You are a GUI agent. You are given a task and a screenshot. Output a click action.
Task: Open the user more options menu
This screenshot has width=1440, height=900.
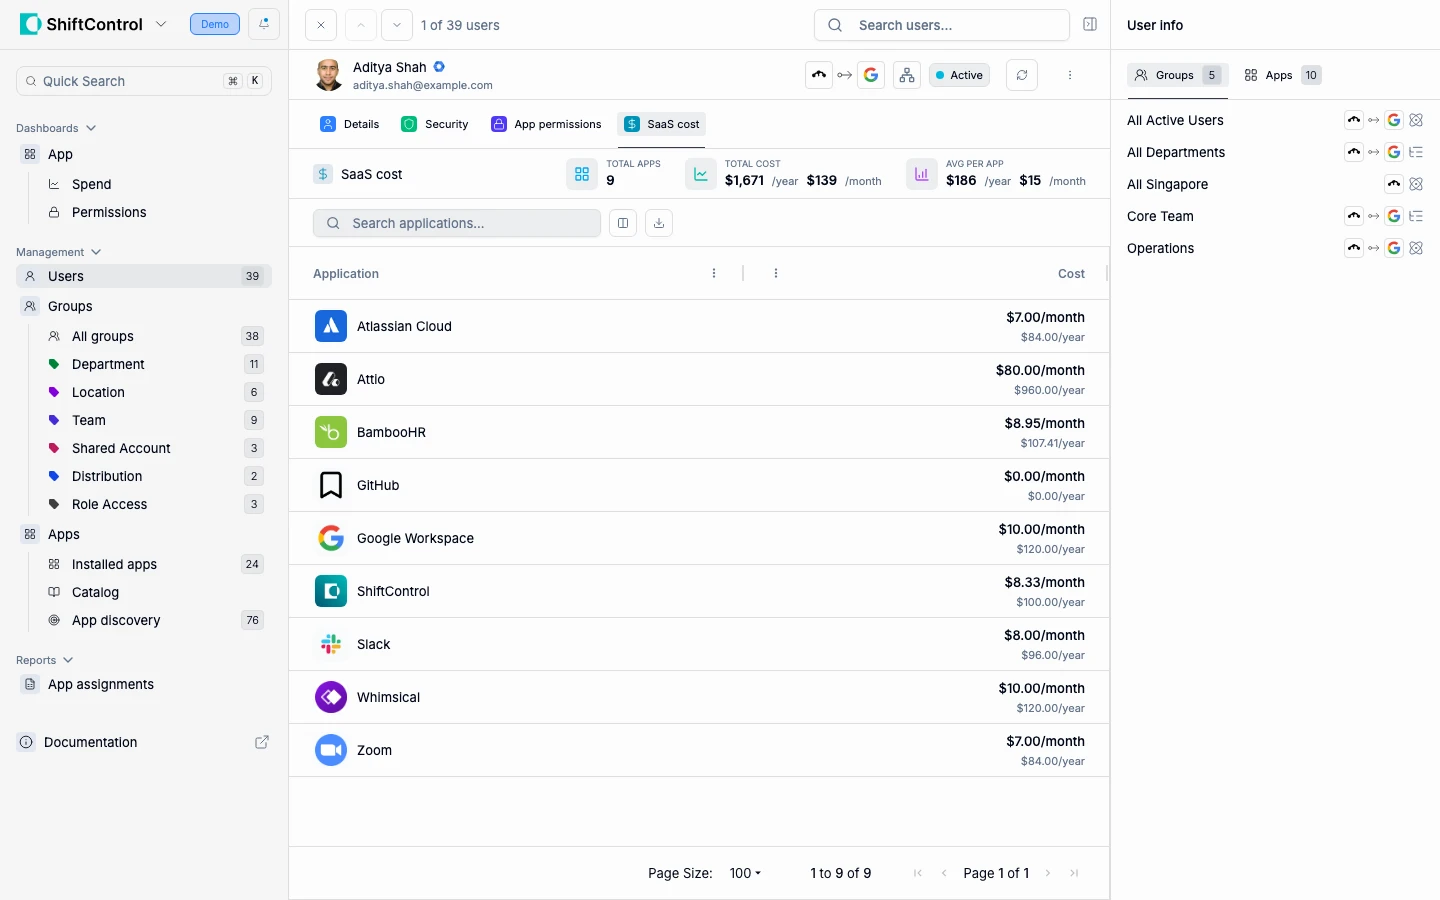tap(1070, 75)
